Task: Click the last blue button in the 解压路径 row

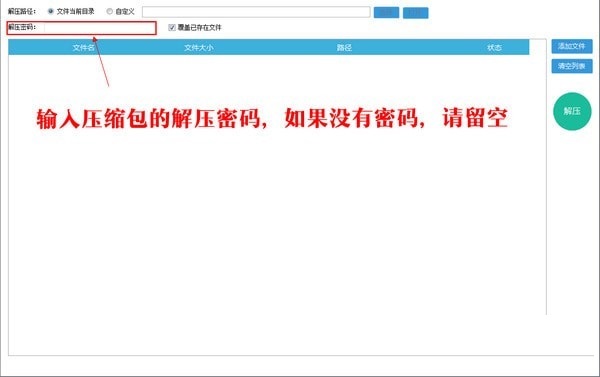Action: [x=416, y=13]
